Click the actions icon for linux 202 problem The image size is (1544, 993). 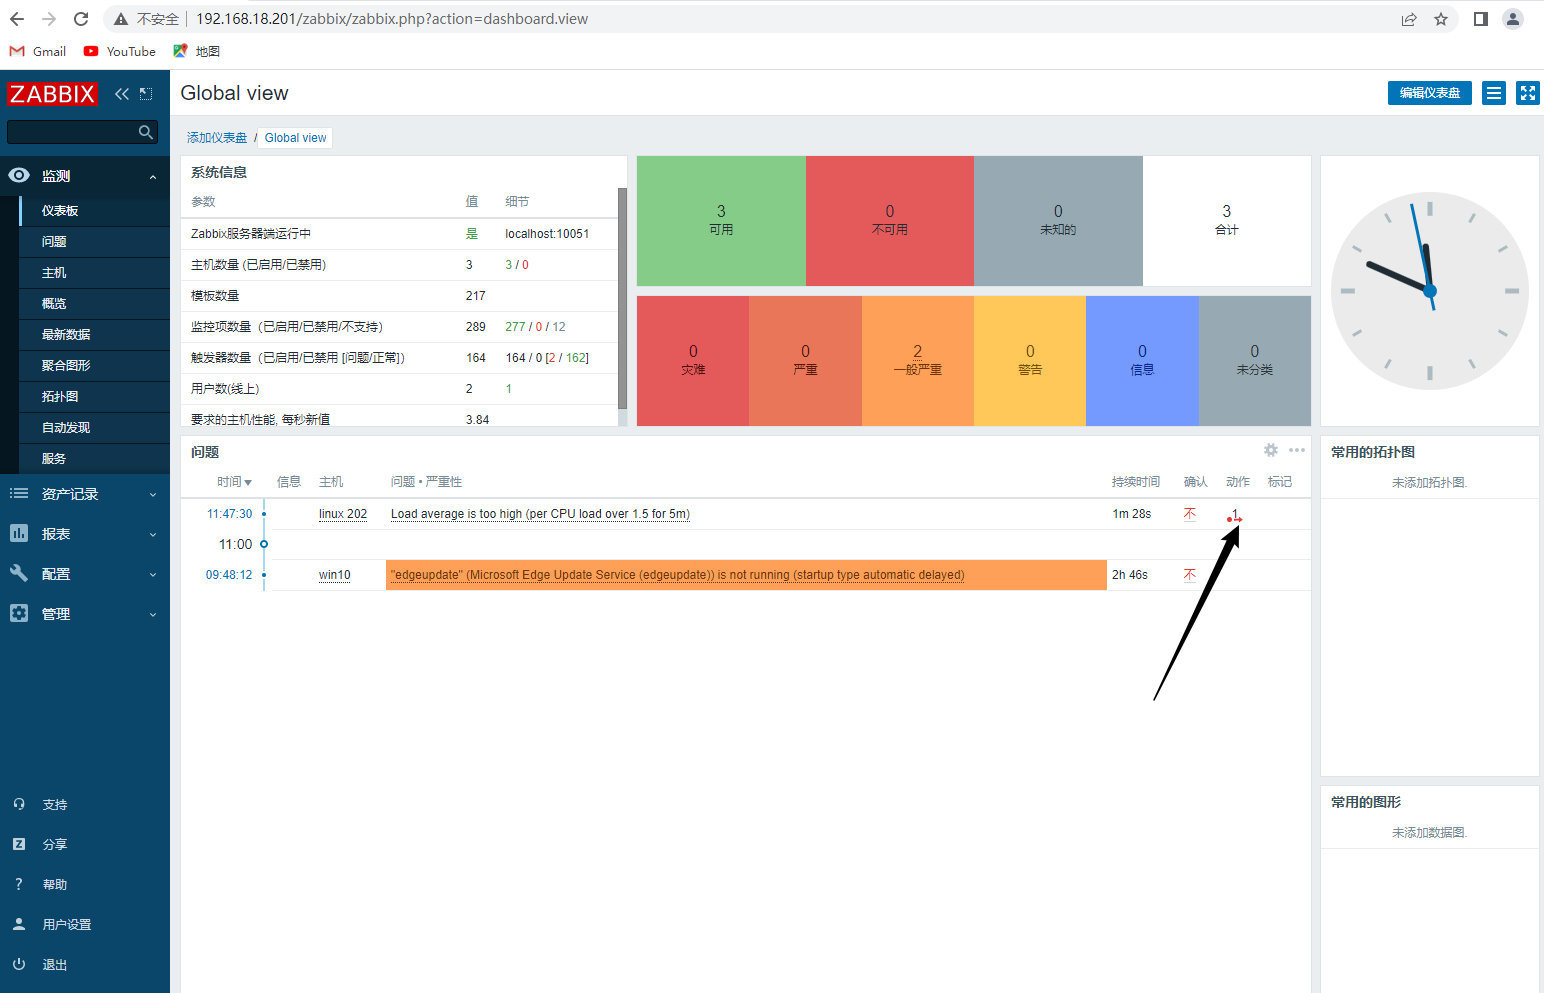(x=1235, y=515)
